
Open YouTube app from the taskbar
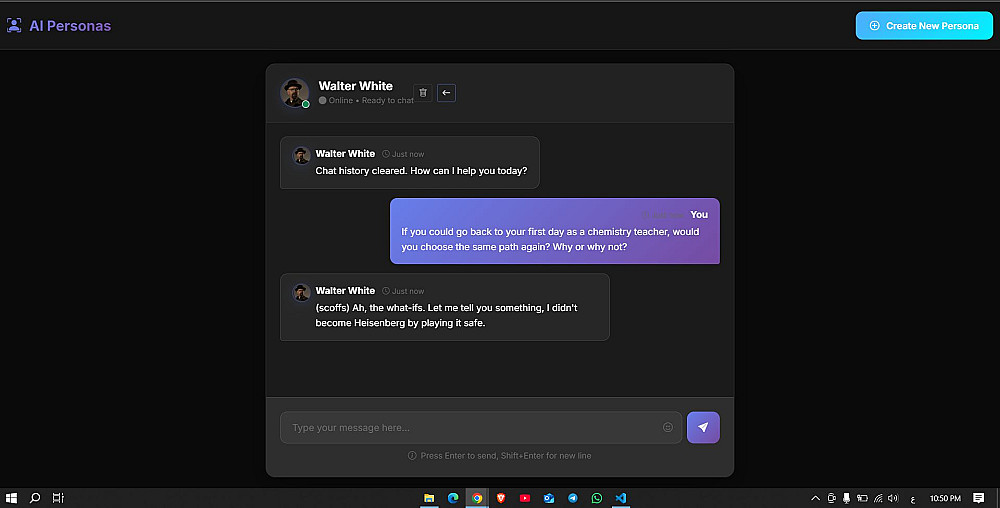[x=525, y=498]
